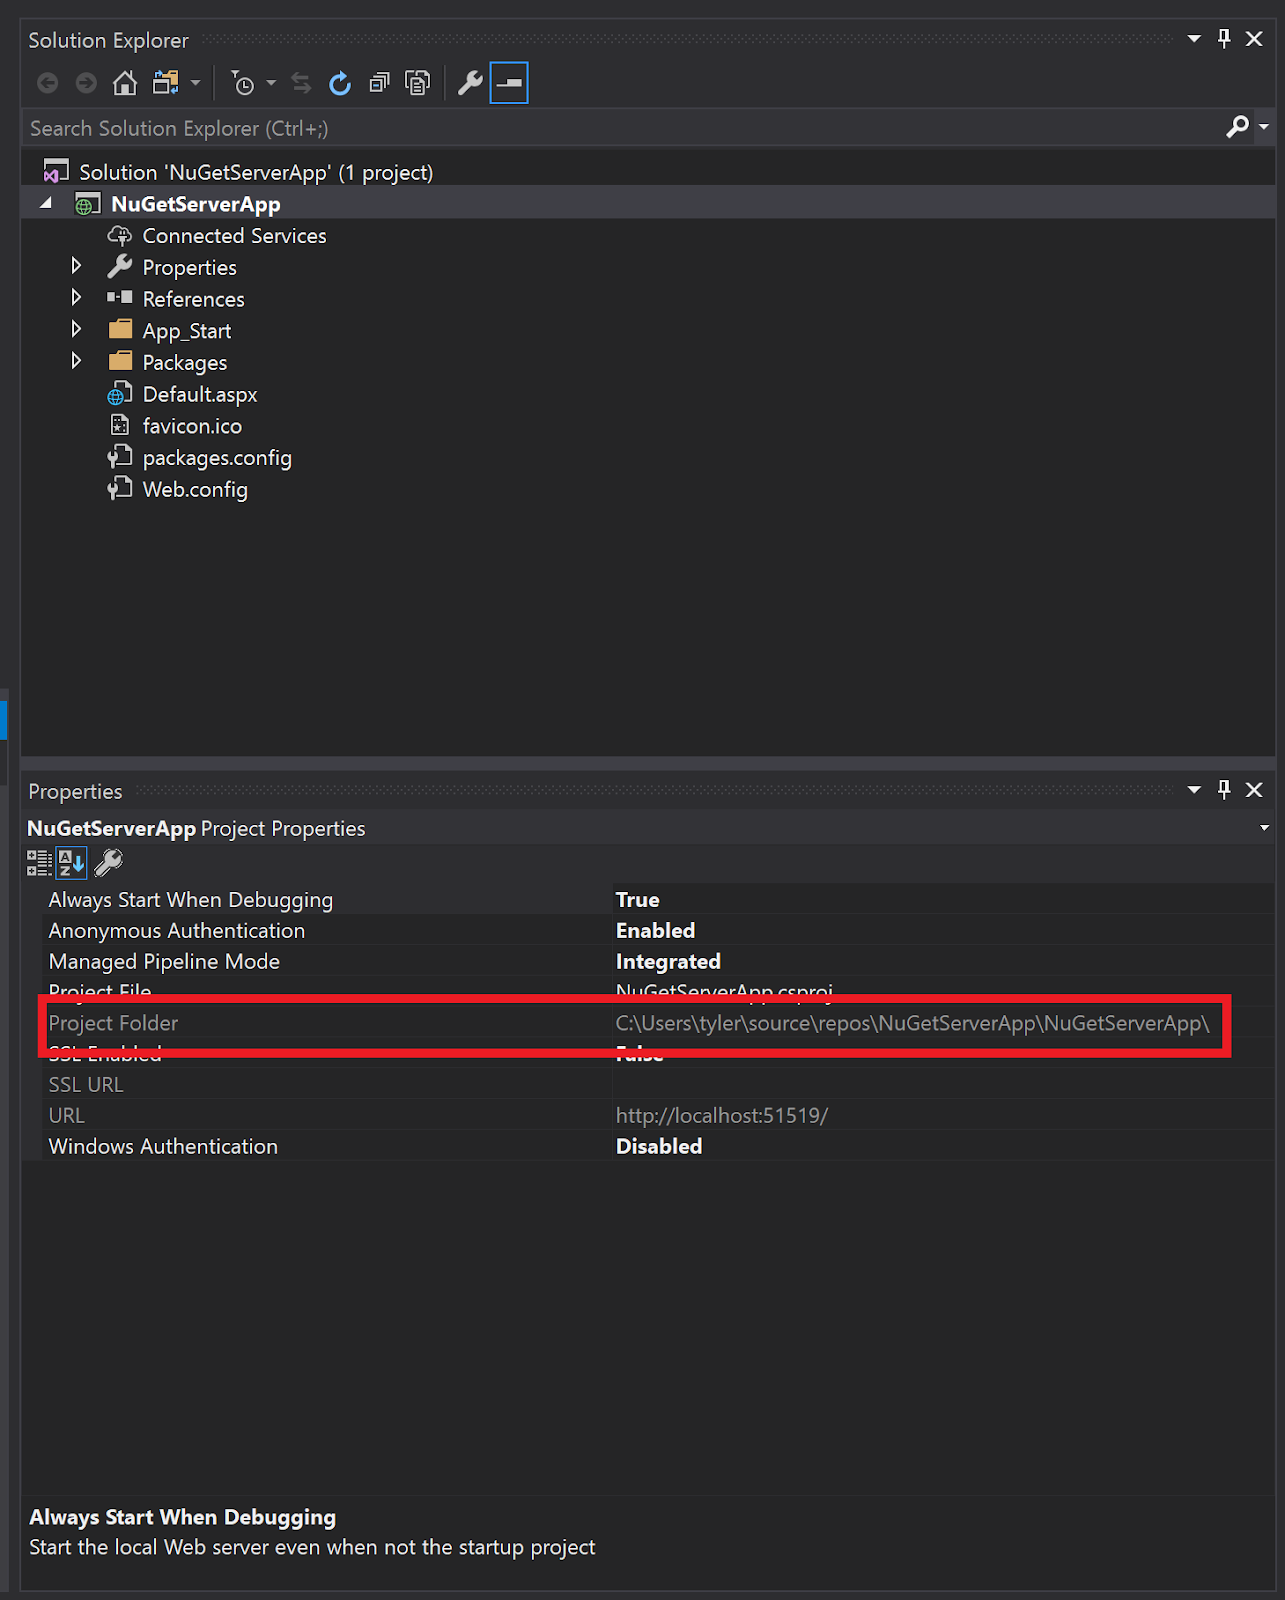Screen dimensions: 1285x1600
Task: Click the Web.config file icon
Action: [x=120, y=489]
